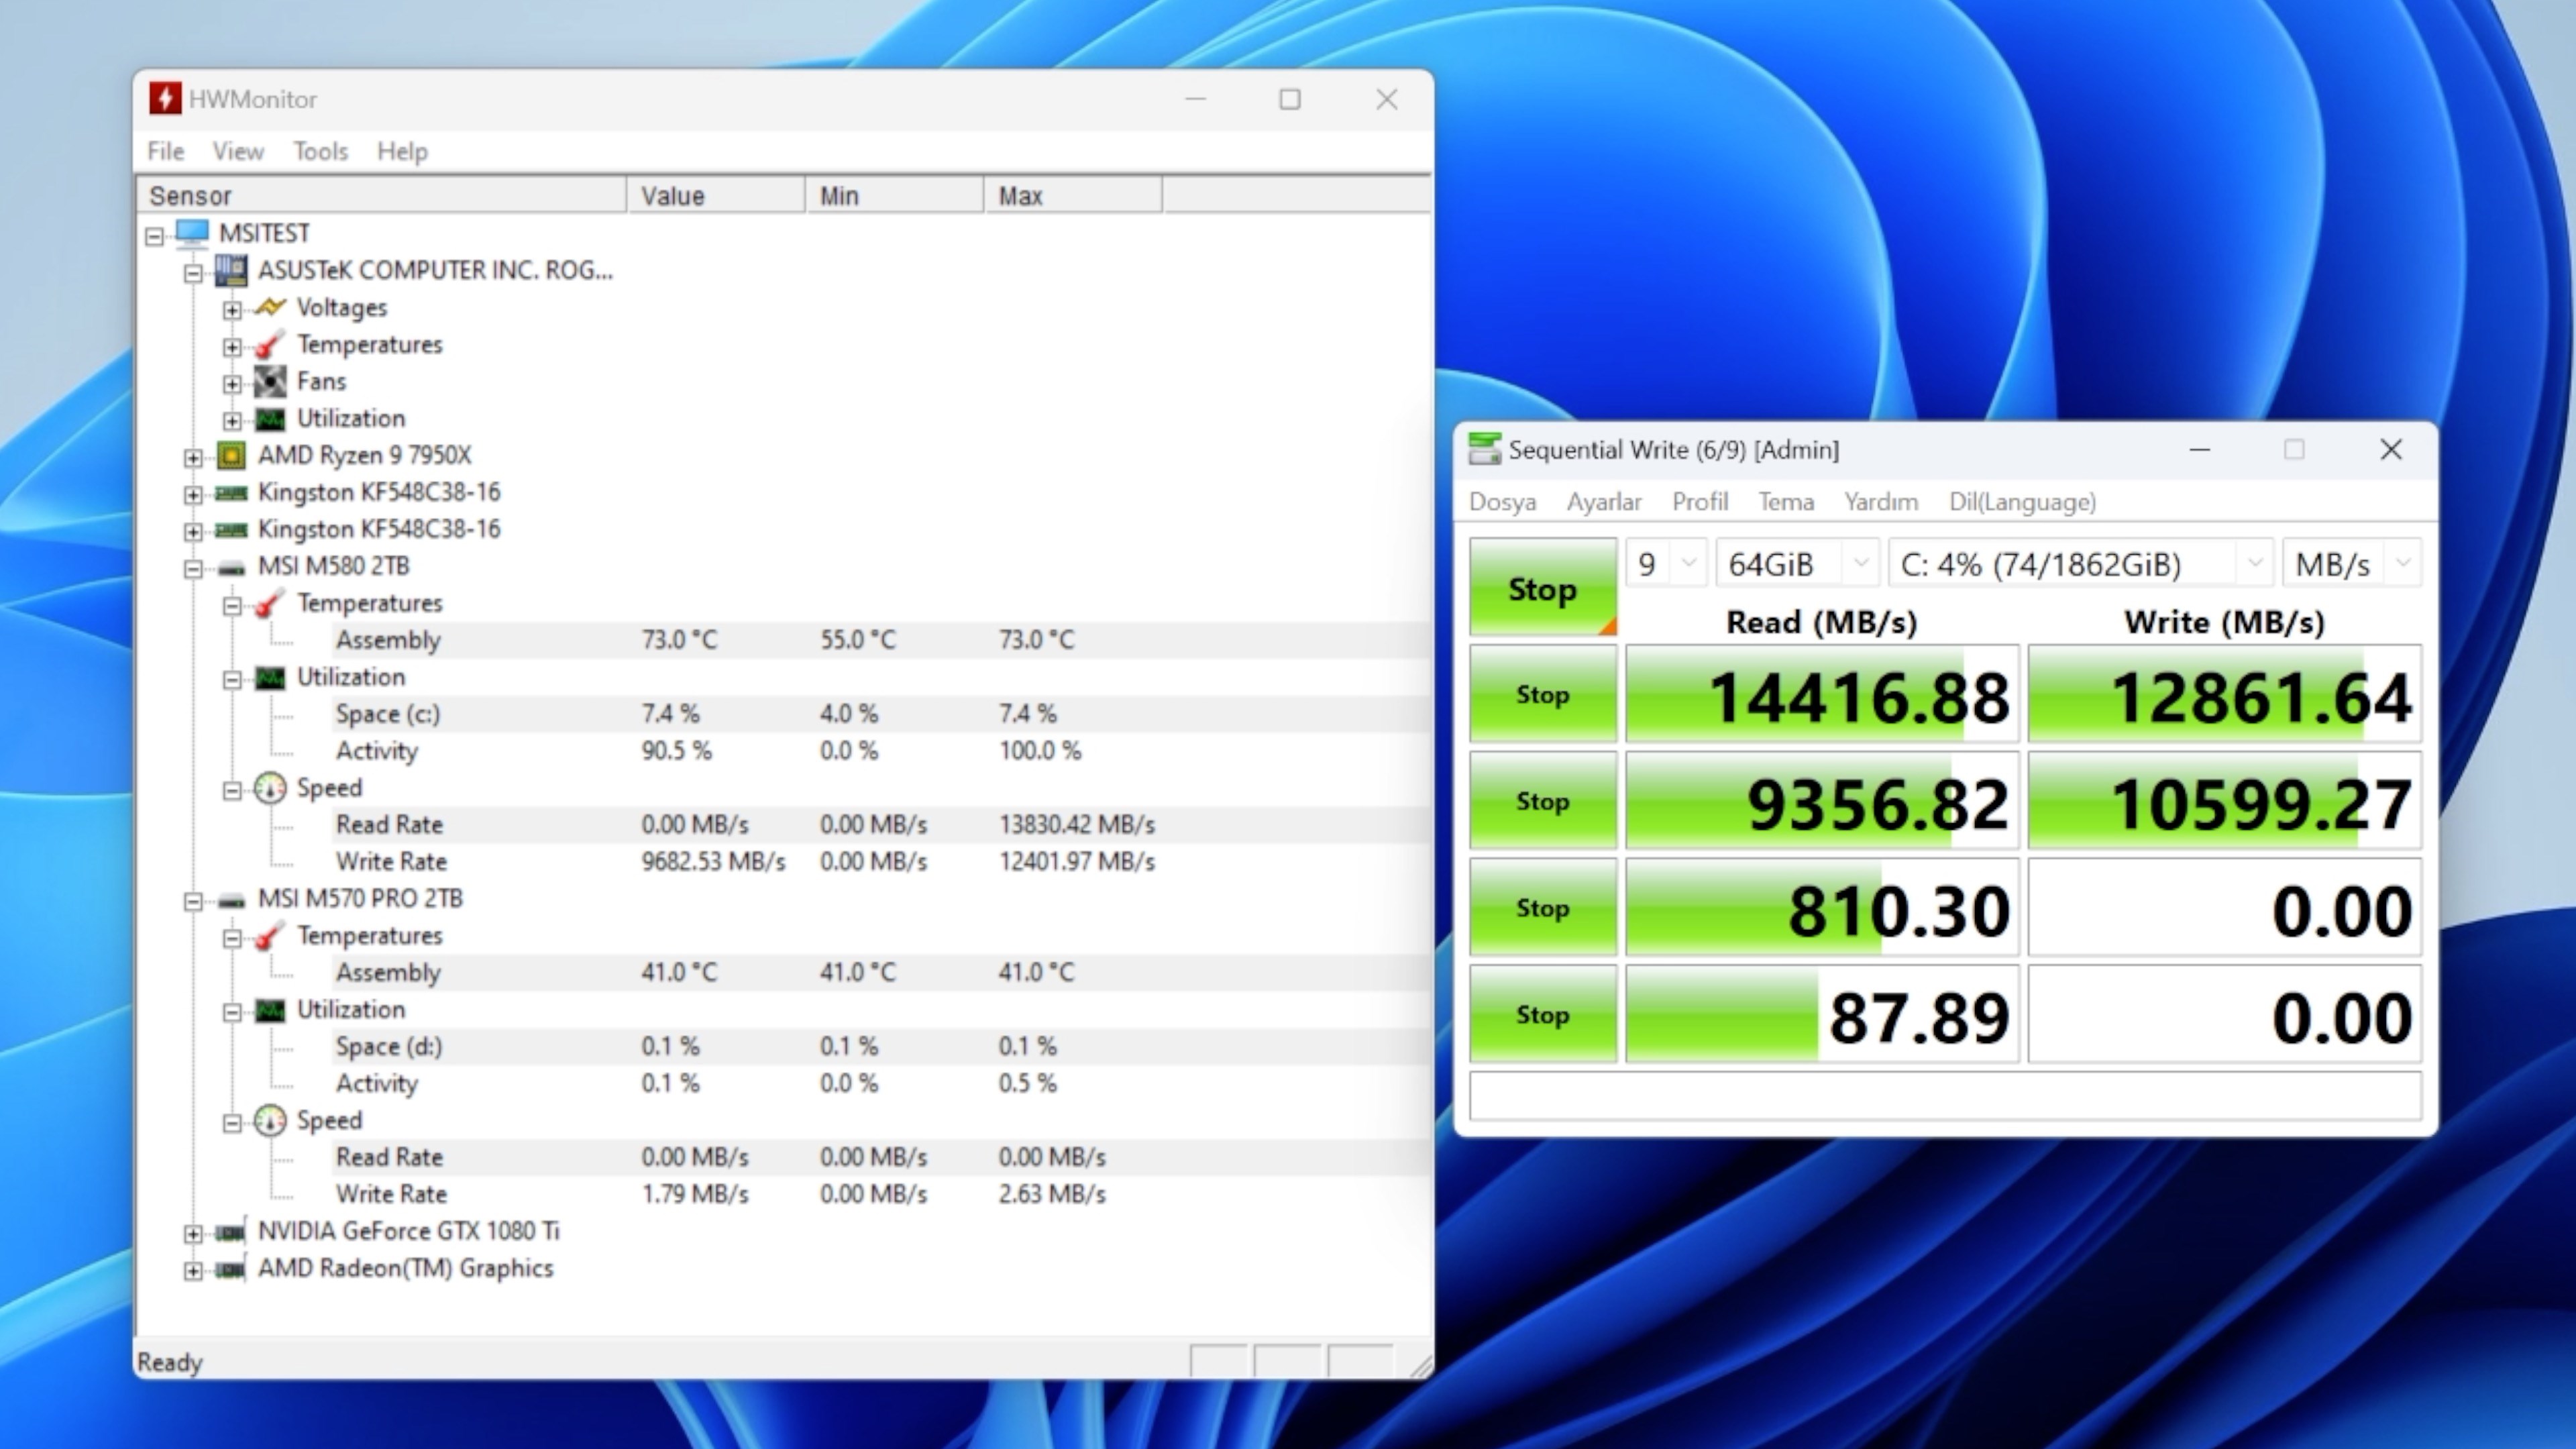Click the MSI M580 2TB drive icon
This screenshot has width=2576, height=1449.
(x=231, y=568)
